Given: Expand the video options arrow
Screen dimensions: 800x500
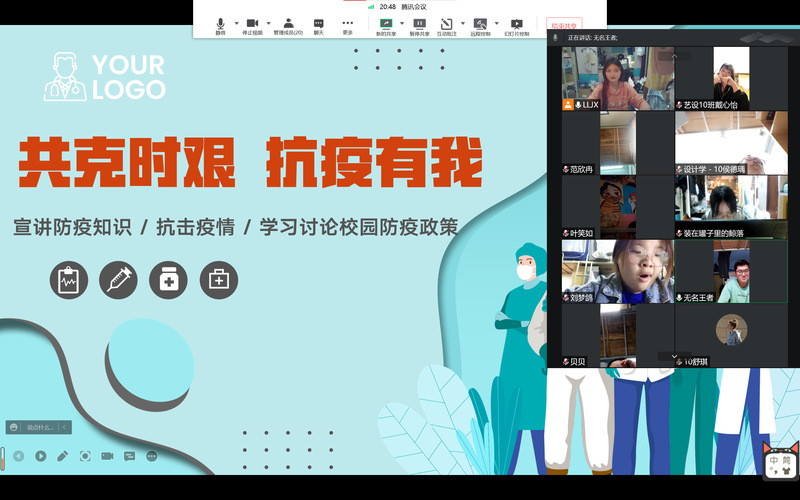Looking at the screenshot, I should (x=269, y=23).
